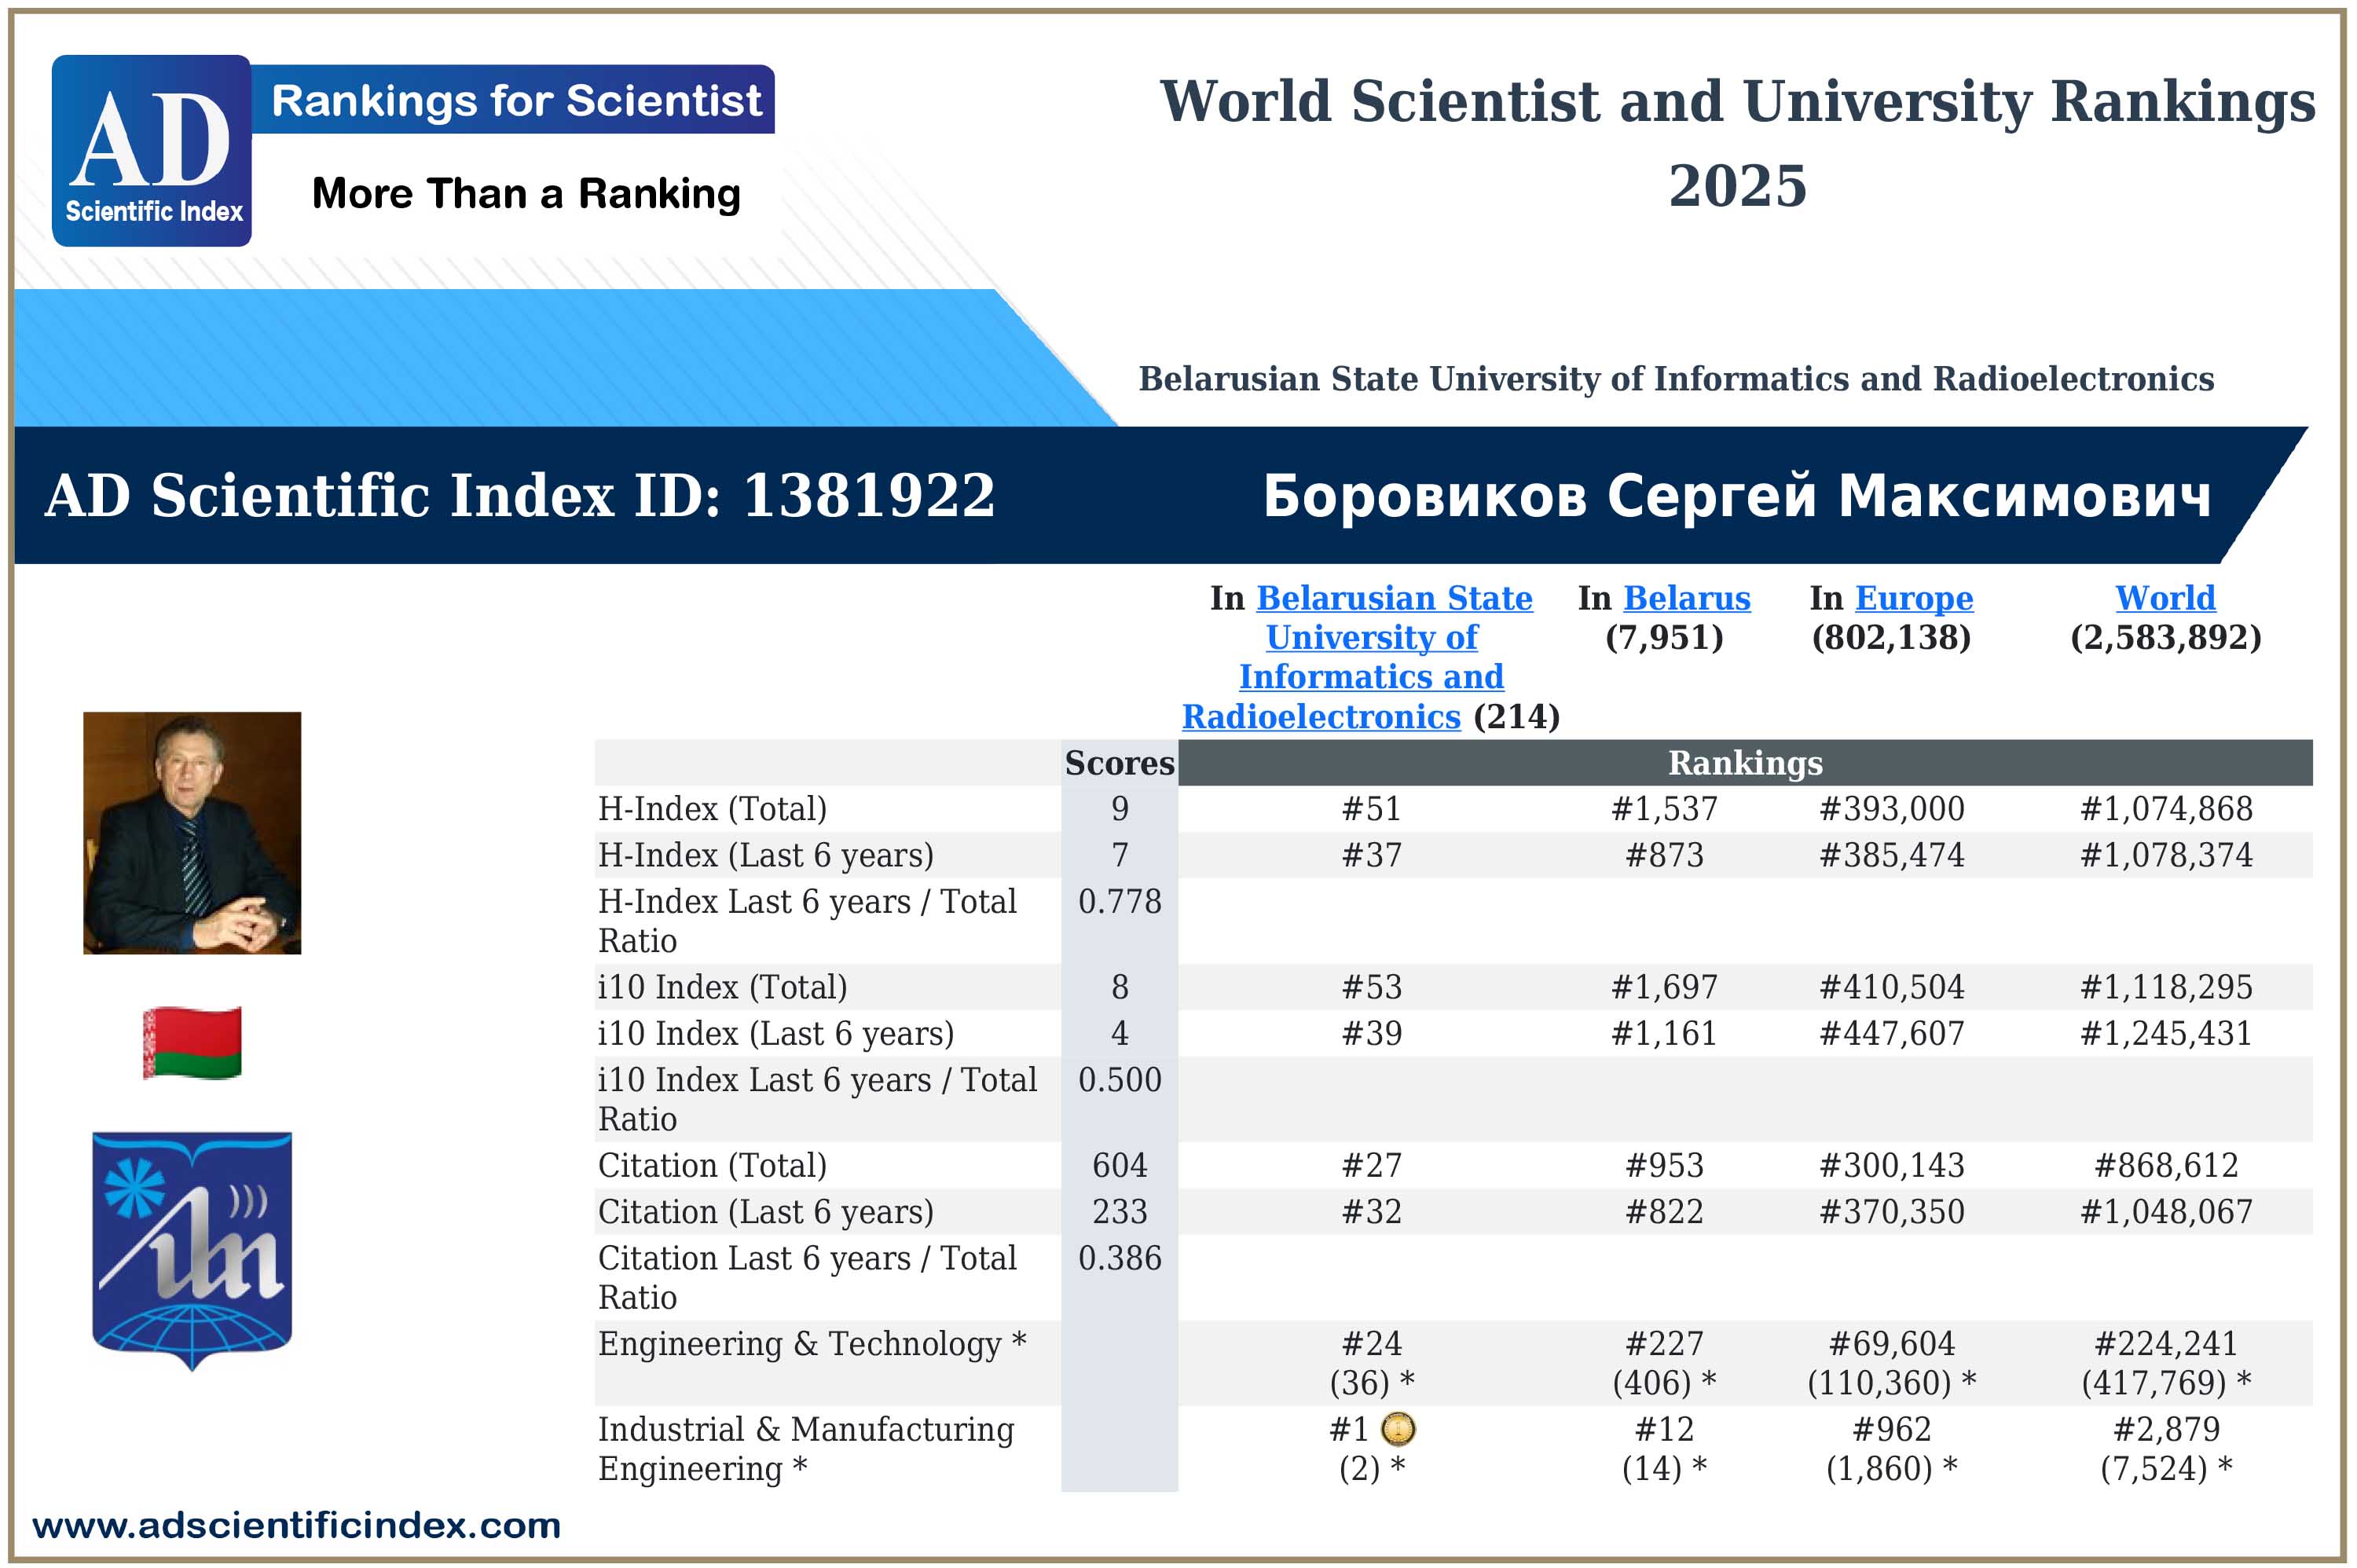Select the i10 Index (Total) label
The height and width of the screenshot is (1568, 2357).
(722, 987)
